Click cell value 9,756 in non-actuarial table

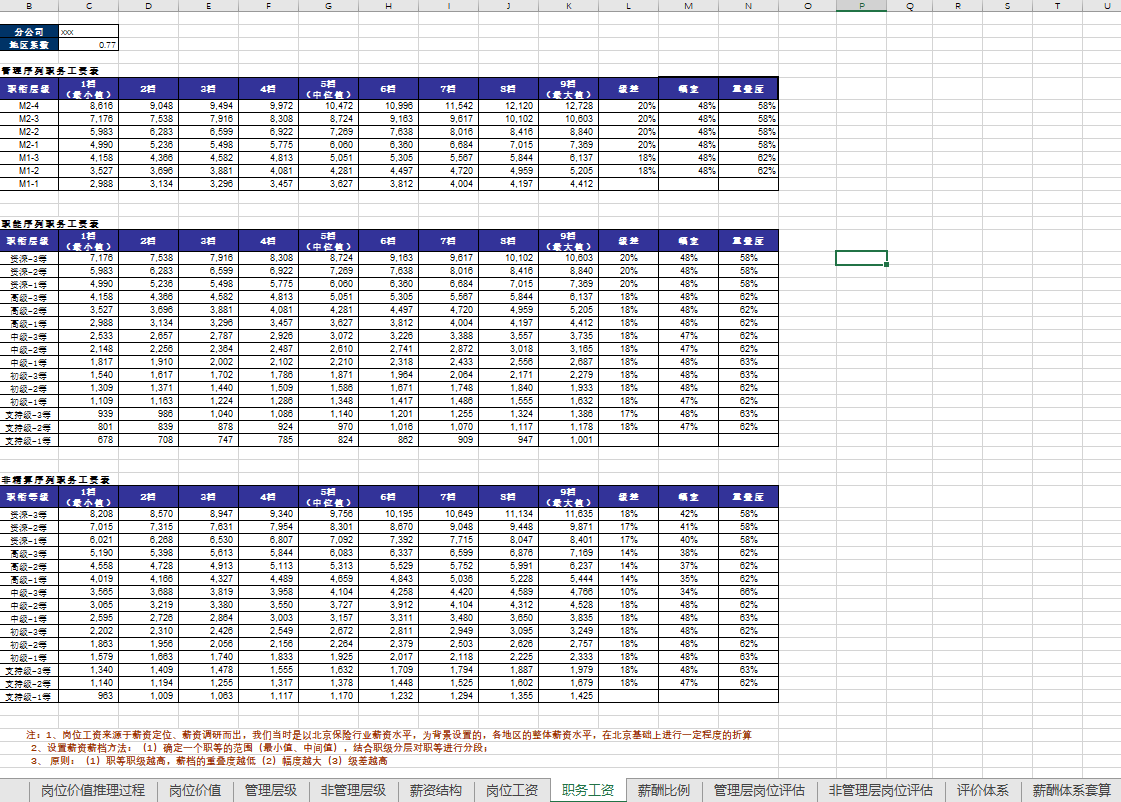[x=328, y=514]
